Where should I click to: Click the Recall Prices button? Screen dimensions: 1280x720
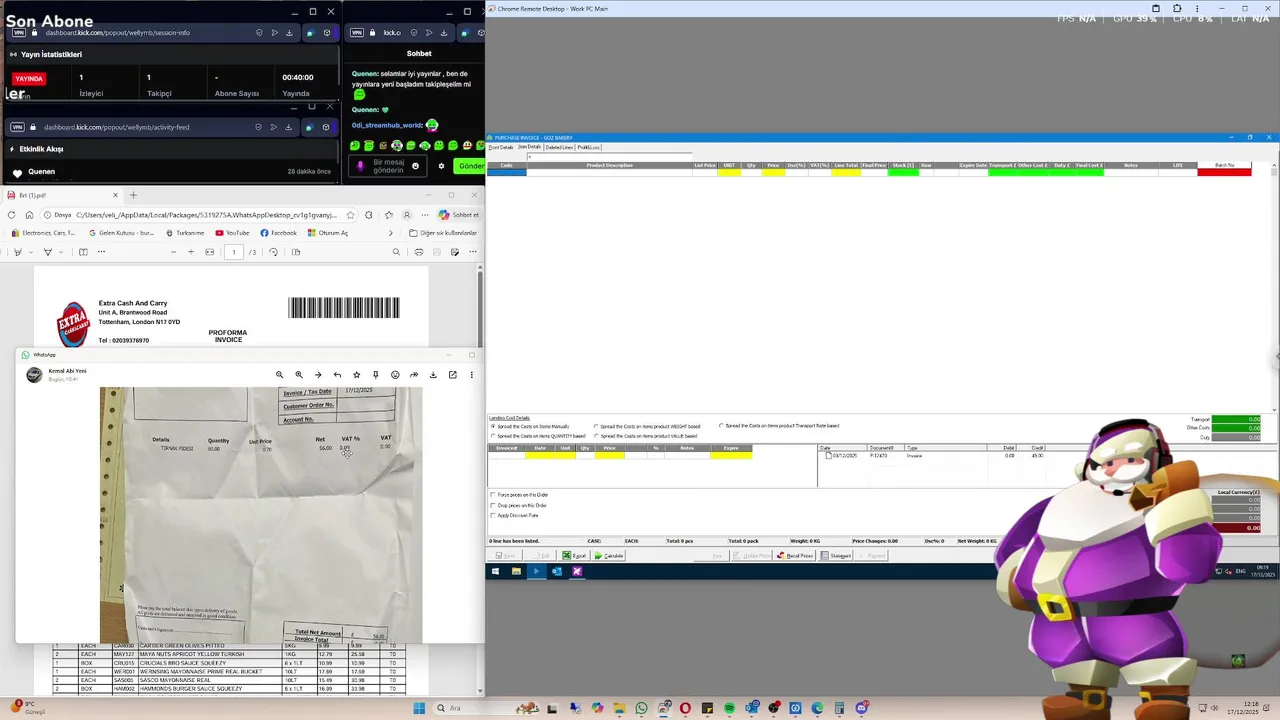pos(795,555)
